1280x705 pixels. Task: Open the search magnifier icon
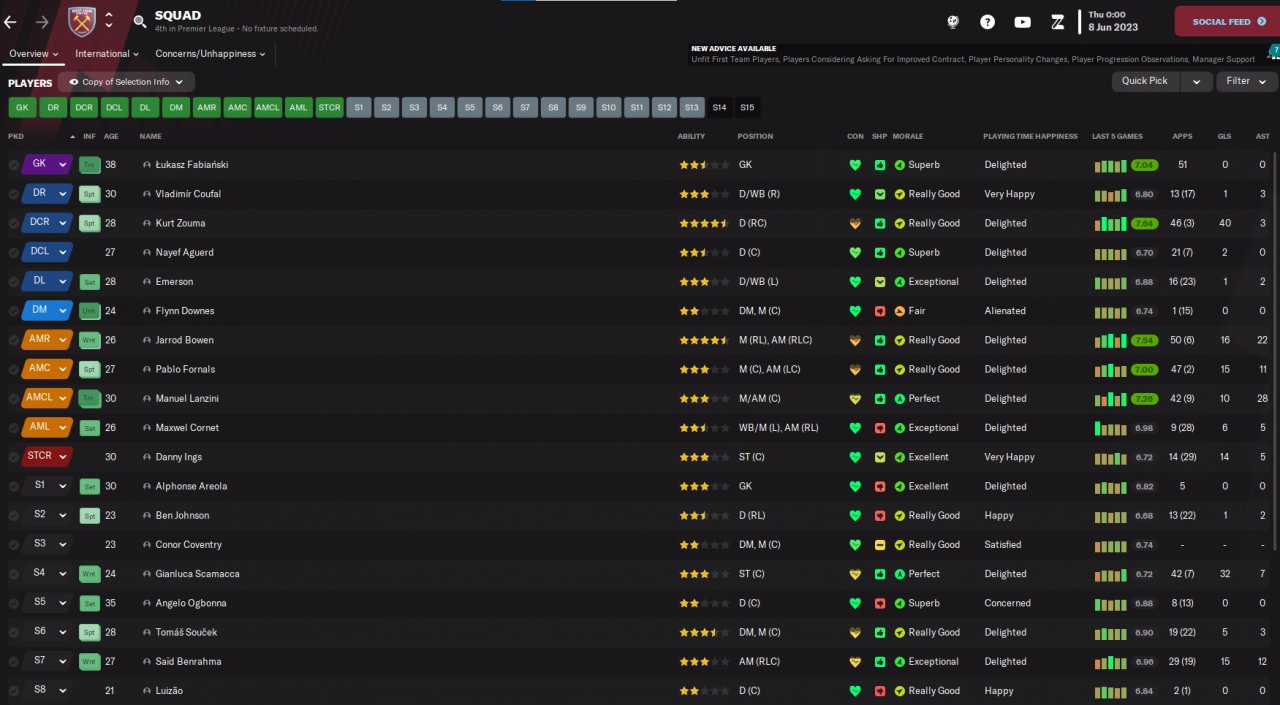click(x=140, y=21)
